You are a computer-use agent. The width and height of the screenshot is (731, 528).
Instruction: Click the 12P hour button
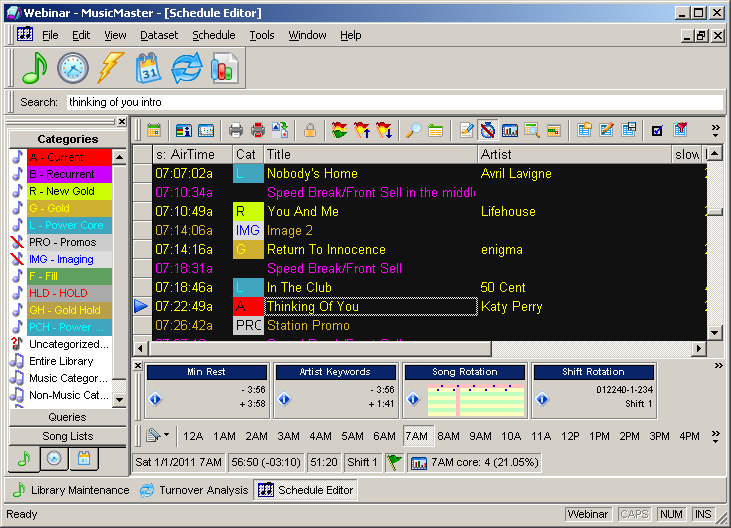tap(570, 436)
